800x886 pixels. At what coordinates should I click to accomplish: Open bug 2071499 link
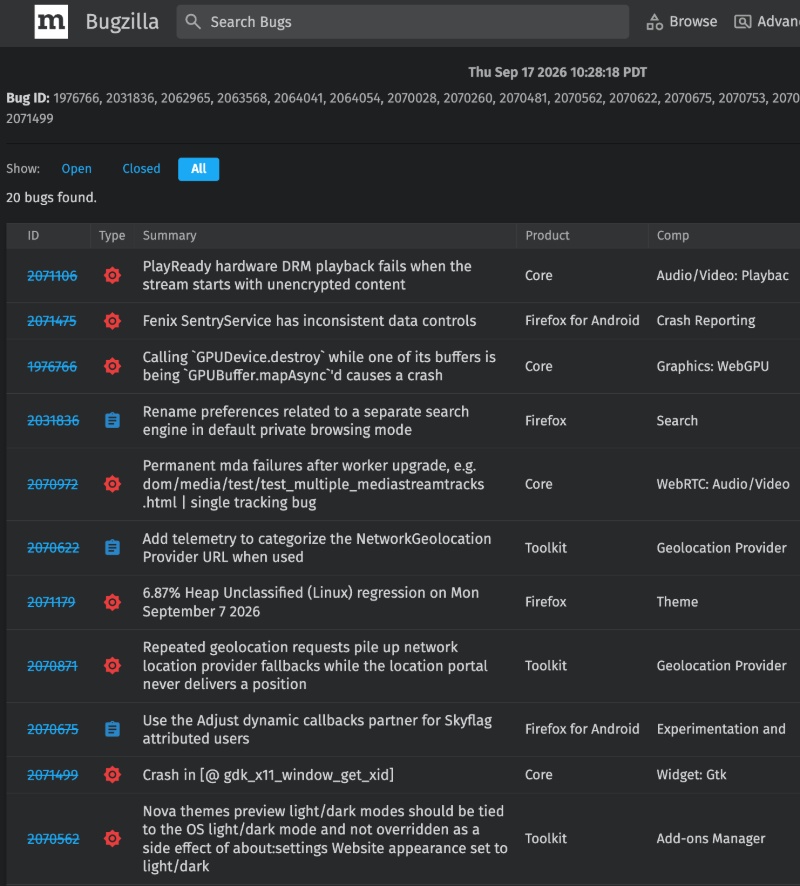coord(53,775)
